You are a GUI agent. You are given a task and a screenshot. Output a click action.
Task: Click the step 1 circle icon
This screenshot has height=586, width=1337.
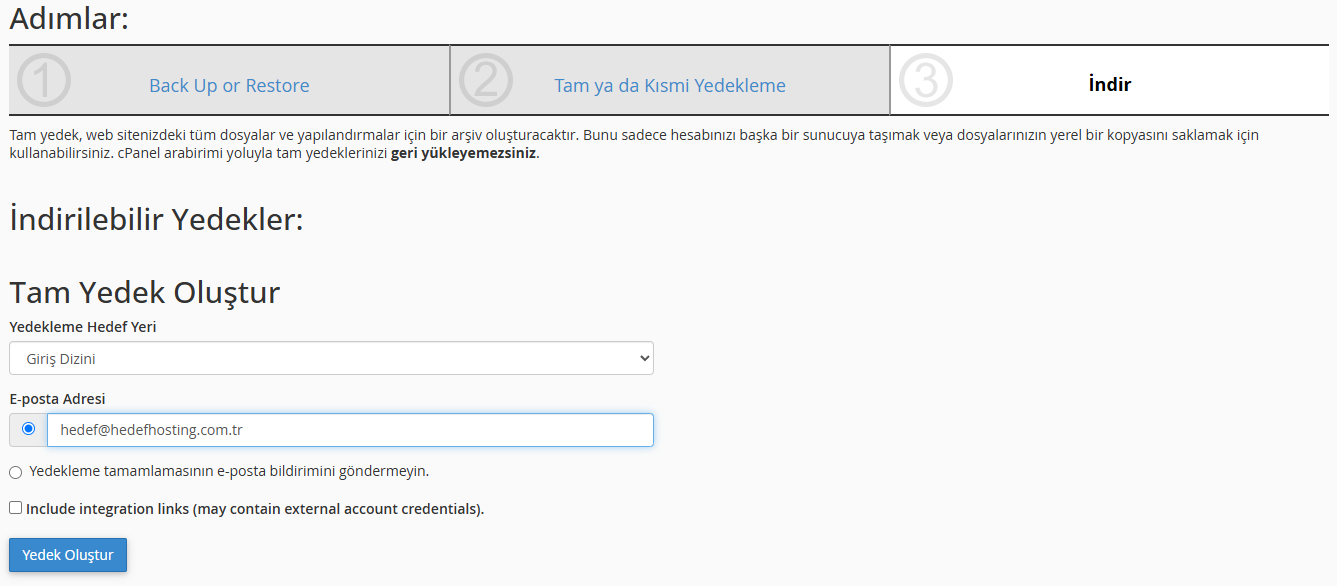pos(44,81)
